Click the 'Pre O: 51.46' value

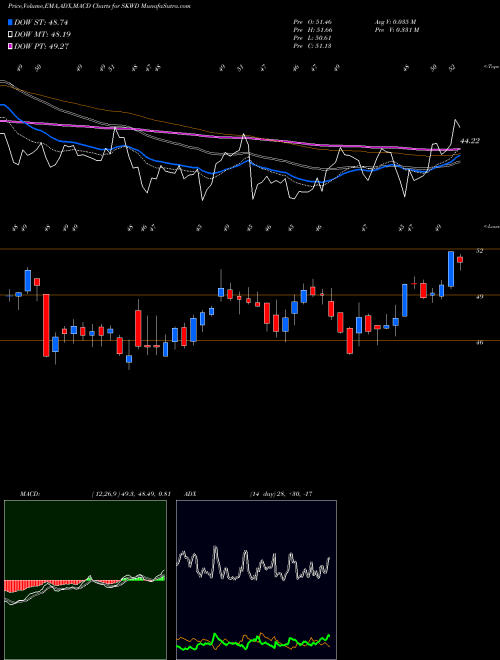pos(313,21)
